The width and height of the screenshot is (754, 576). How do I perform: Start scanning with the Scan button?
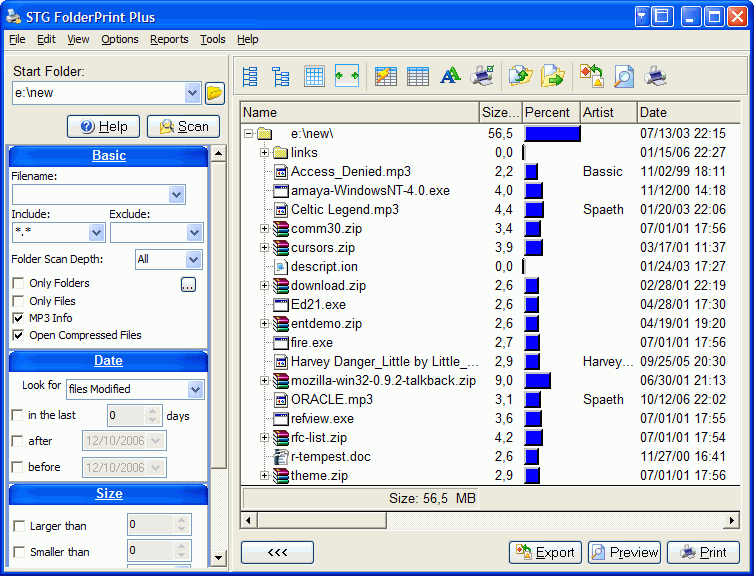point(183,126)
